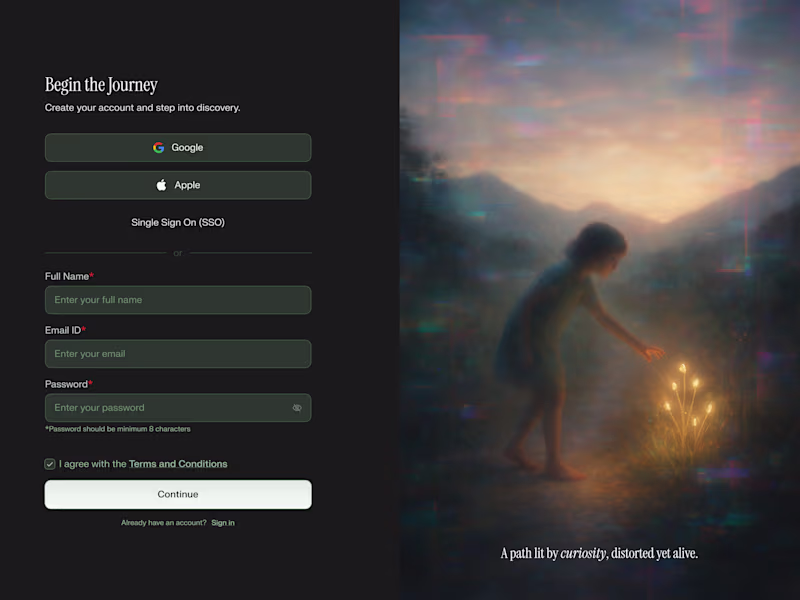Sign up with the Google button label
800x600 pixels.
point(187,147)
